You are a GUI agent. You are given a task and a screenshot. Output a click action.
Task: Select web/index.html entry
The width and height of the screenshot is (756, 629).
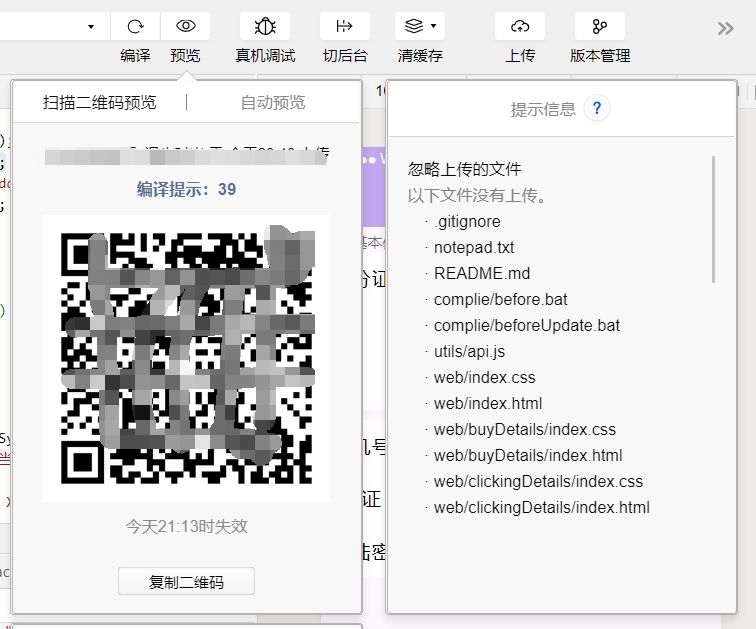click(x=488, y=404)
